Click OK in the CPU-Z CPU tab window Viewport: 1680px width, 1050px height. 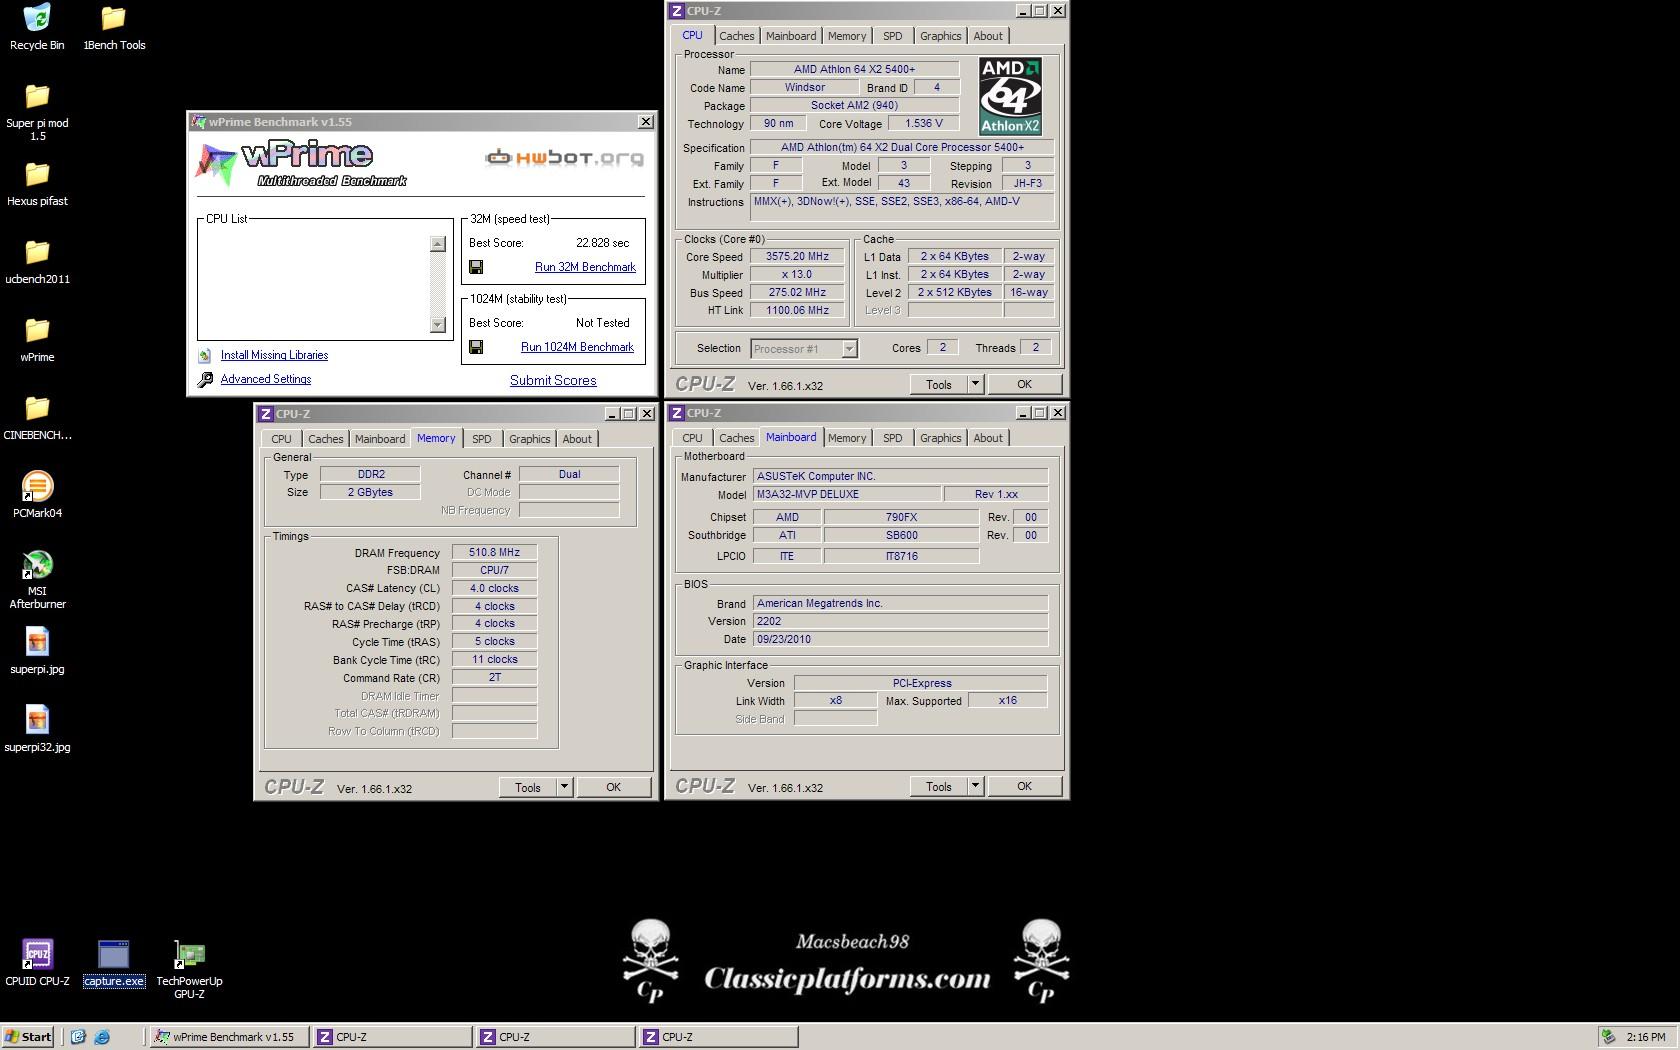[1024, 384]
